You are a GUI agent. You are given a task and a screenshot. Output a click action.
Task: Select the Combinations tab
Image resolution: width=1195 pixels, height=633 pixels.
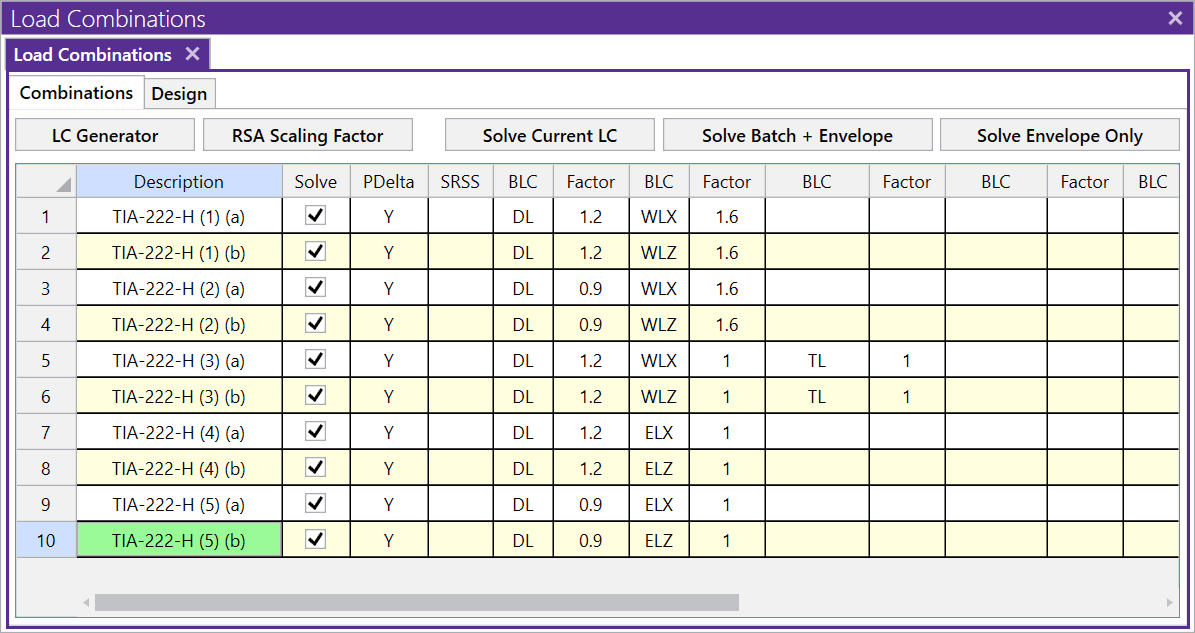[x=76, y=92]
